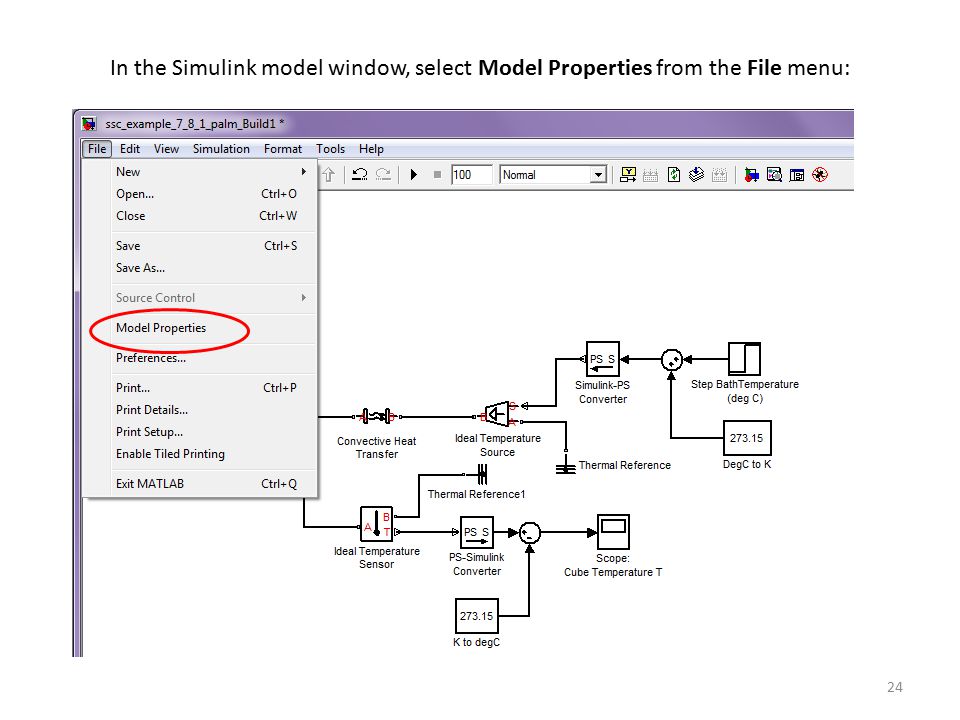Image resolution: width=960 pixels, height=720 pixels.
Task: Click the Convective Heat Transfer label text
Action: (x=377, y=448)
